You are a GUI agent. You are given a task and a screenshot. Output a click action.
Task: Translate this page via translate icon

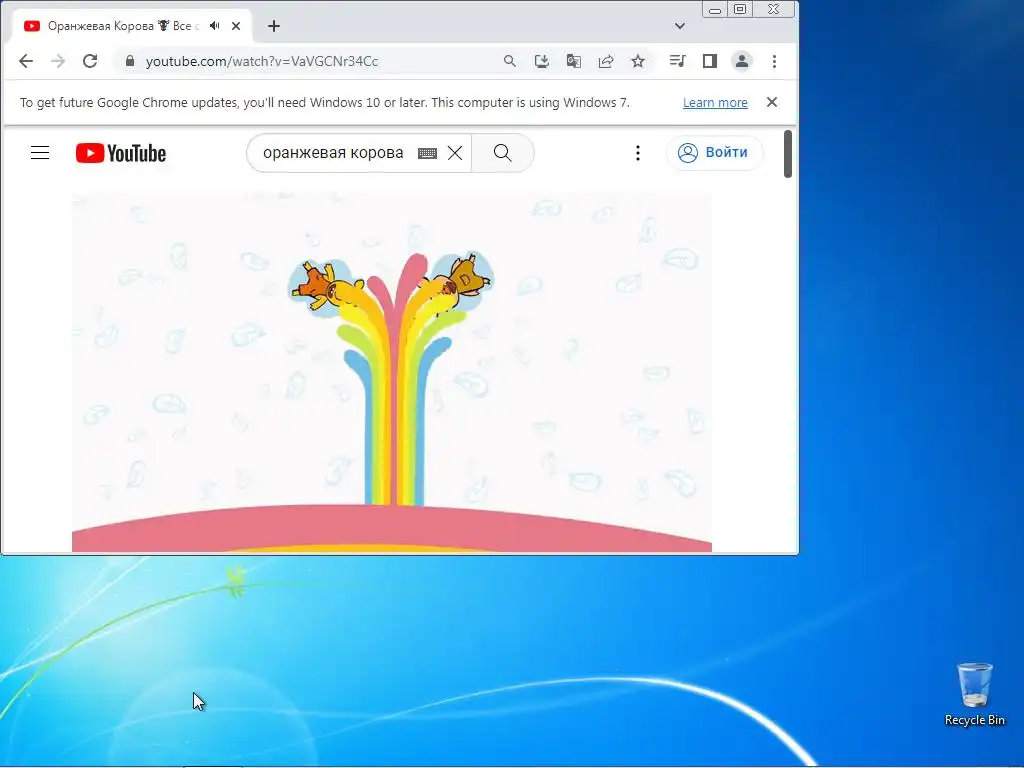573,61
